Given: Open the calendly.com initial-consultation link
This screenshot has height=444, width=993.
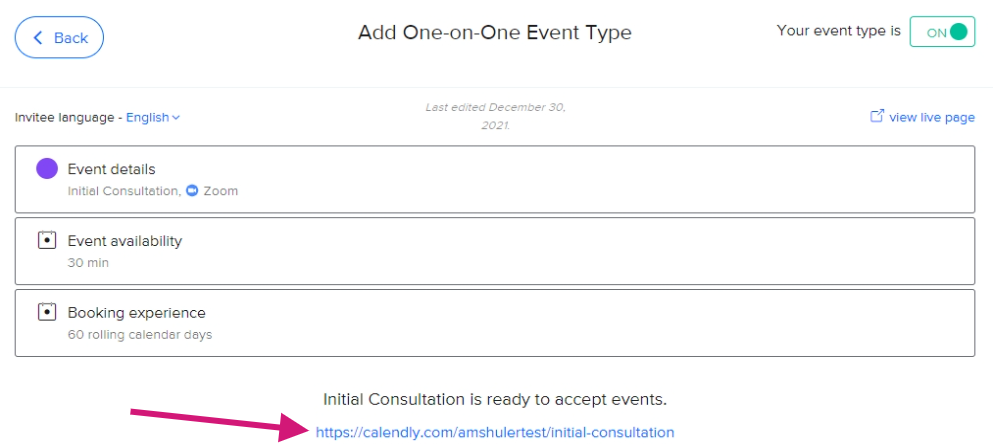Looking at the screenshot, I should [495, 433].
